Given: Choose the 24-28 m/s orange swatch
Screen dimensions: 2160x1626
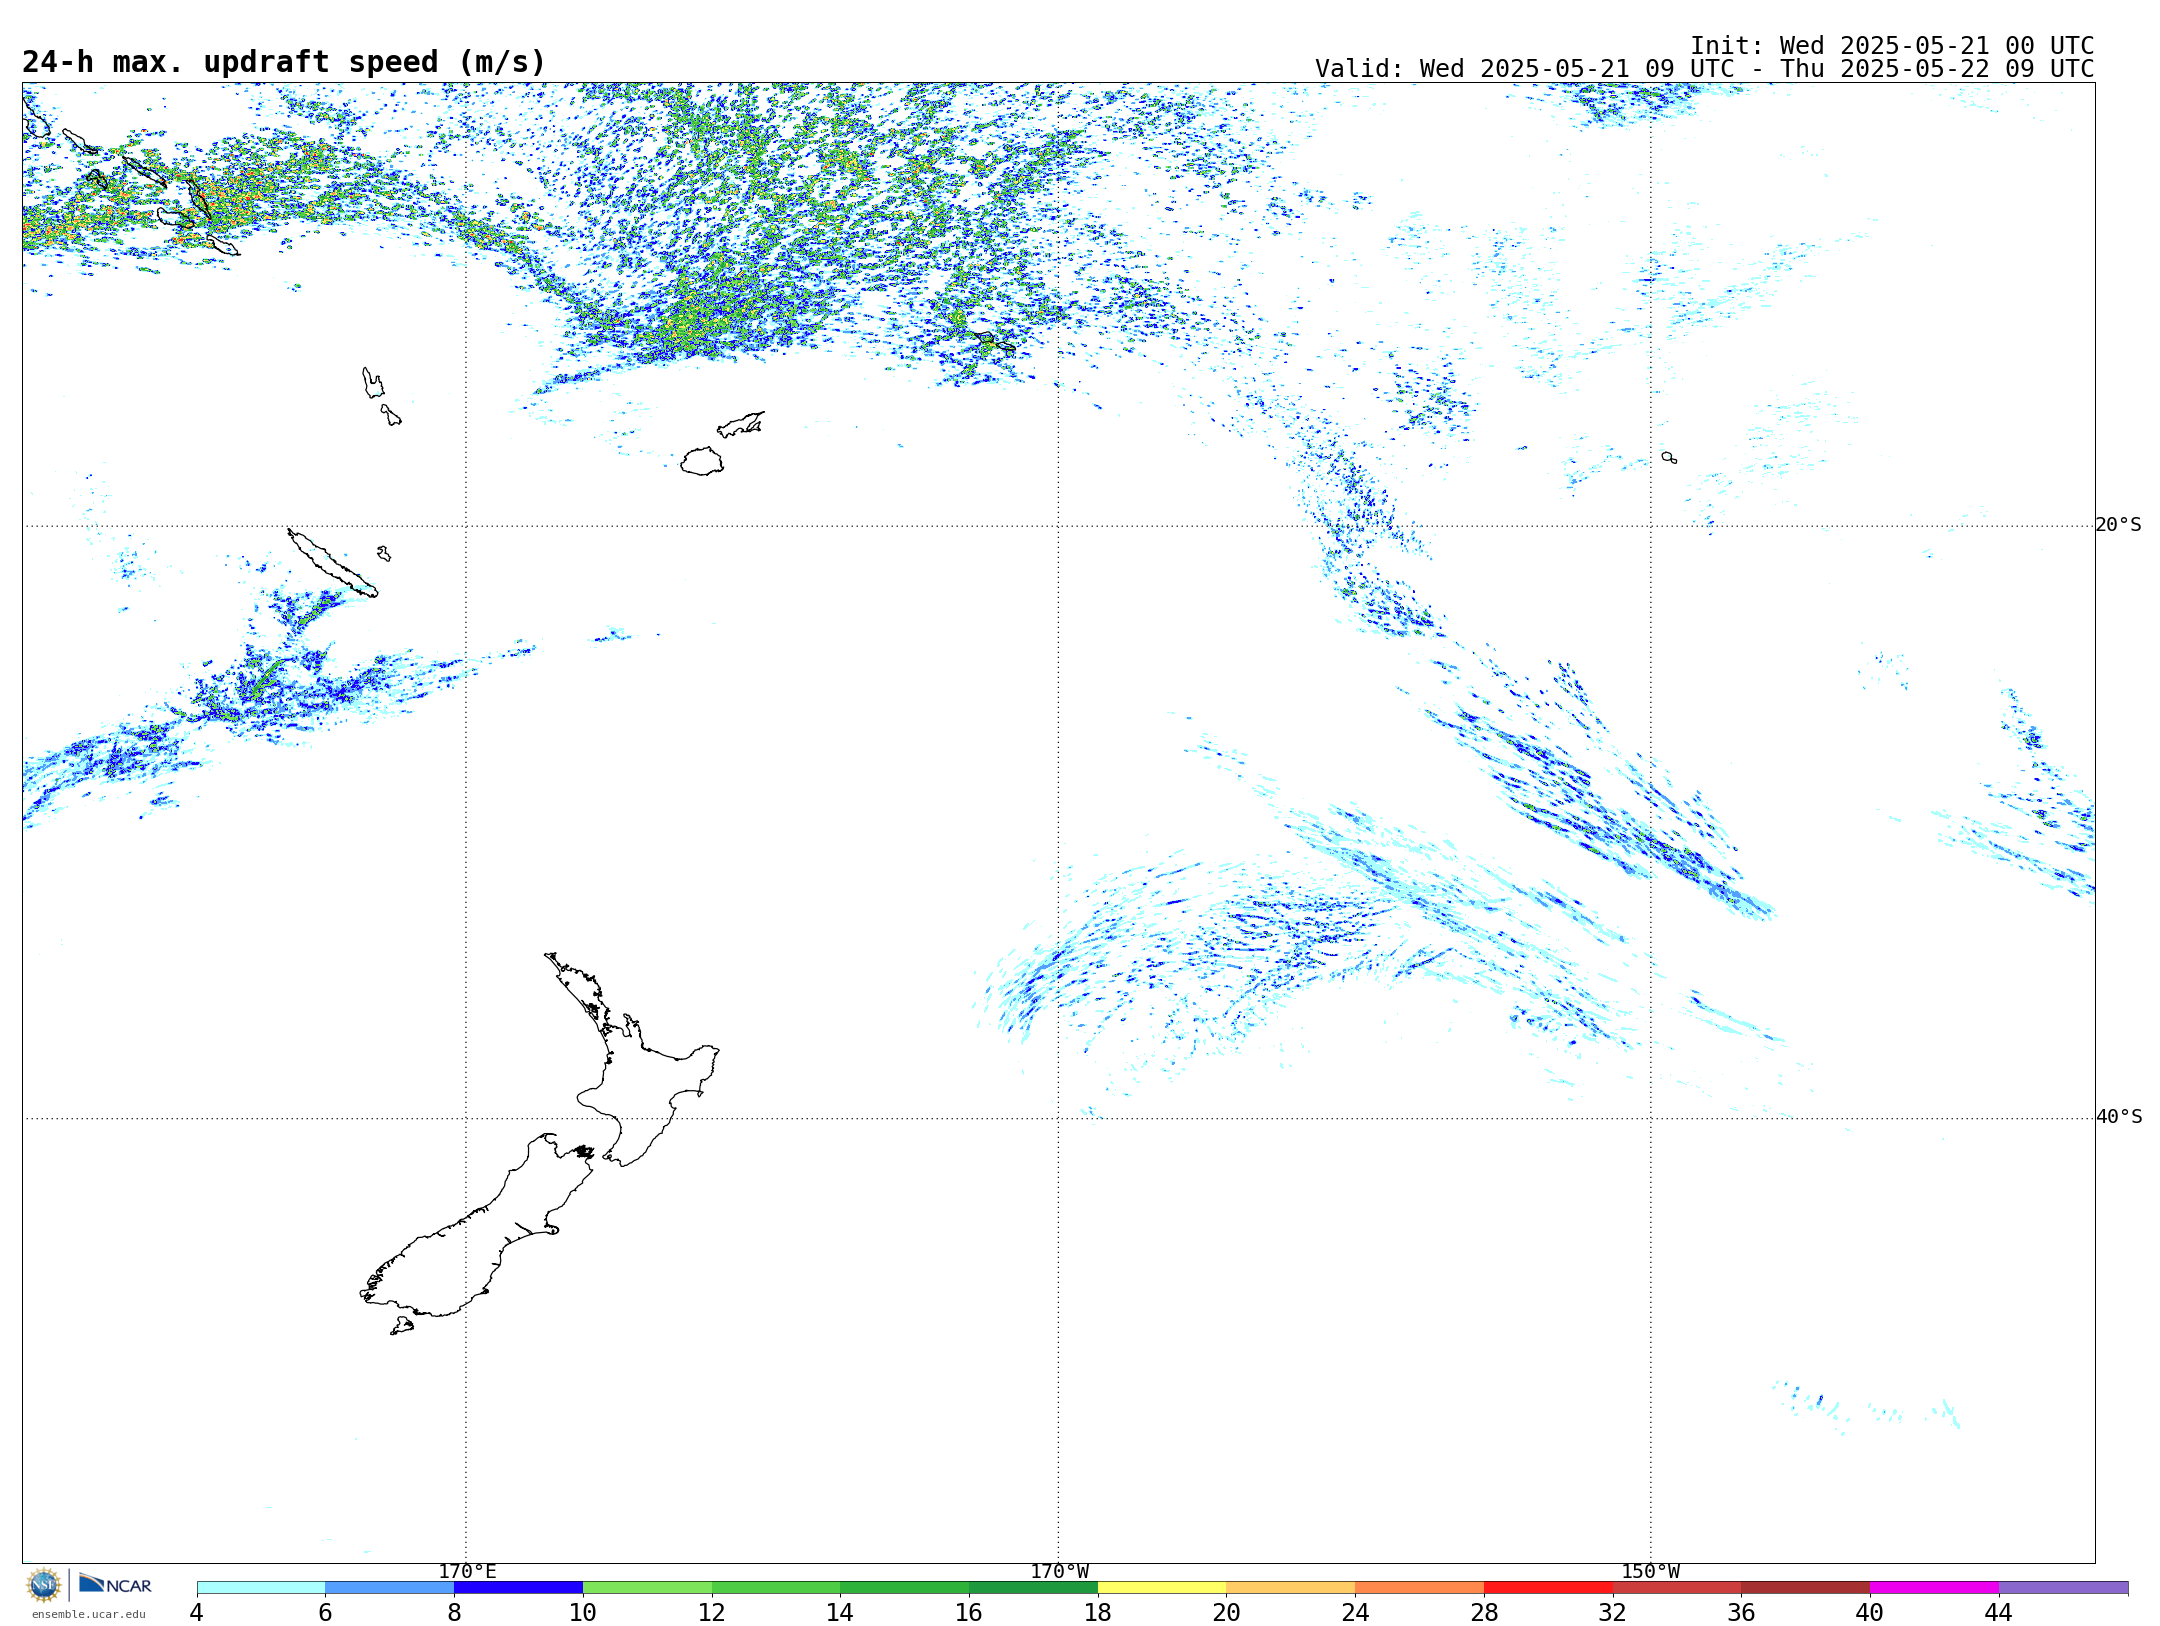Looking at the screenshot, I should [1420, 1587].
